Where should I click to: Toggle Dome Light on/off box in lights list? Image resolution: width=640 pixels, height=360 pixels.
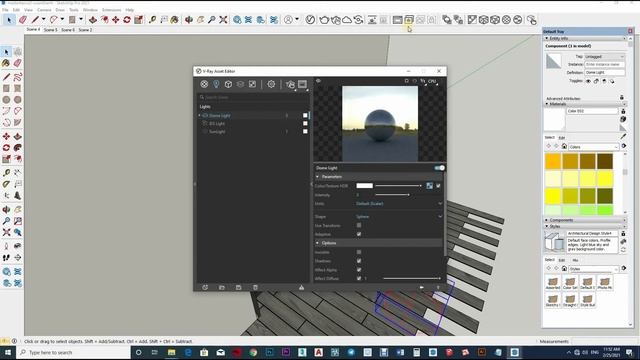coord(305,116)
